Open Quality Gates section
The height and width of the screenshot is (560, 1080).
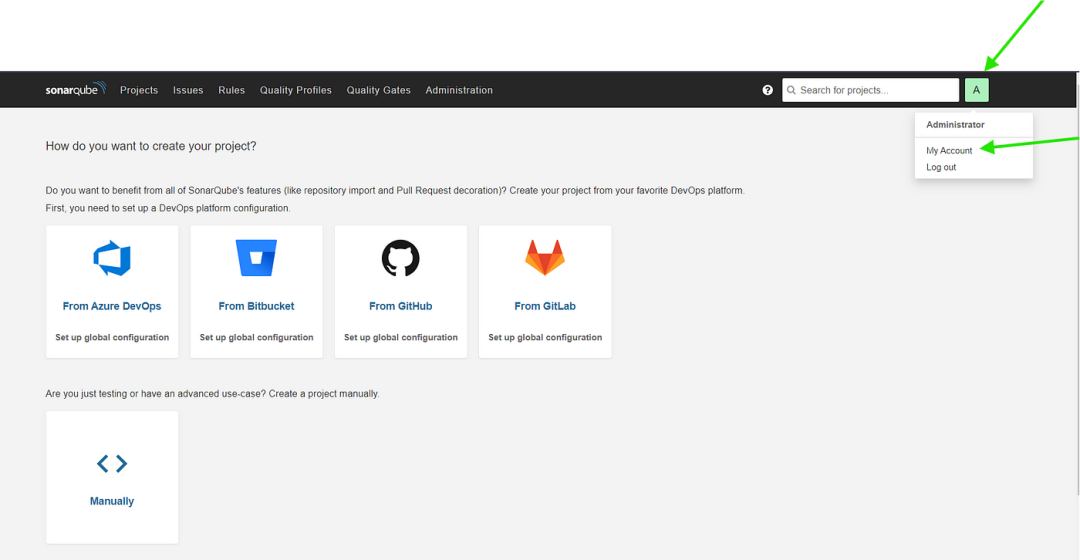coord(378,90)
